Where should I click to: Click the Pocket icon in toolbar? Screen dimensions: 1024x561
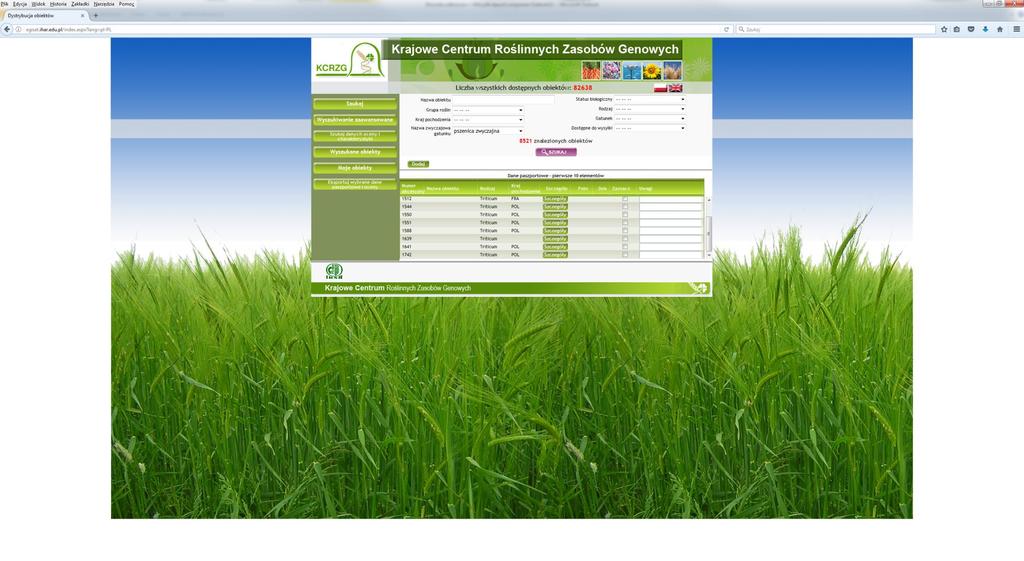tap(971, 29)
